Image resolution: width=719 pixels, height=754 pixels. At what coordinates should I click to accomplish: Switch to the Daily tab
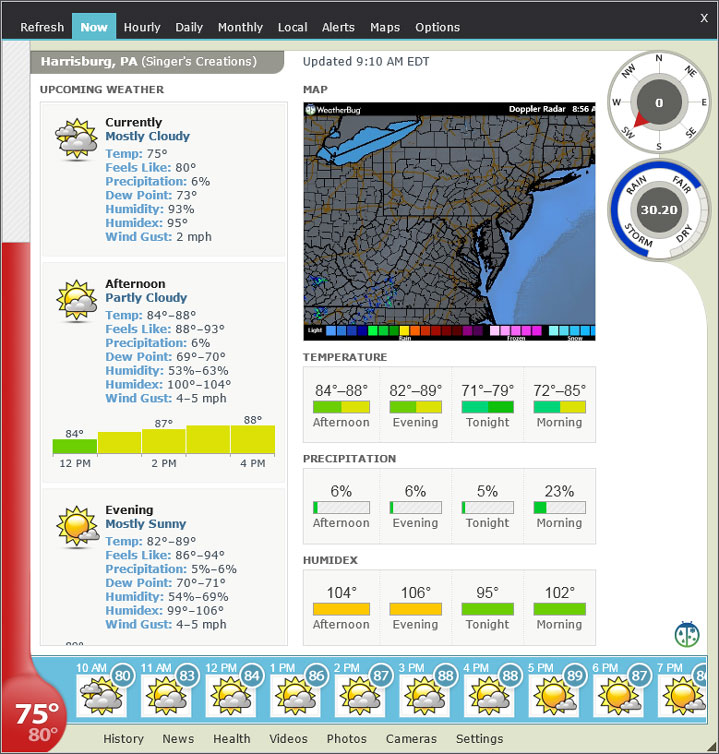[x=189, y=27]
